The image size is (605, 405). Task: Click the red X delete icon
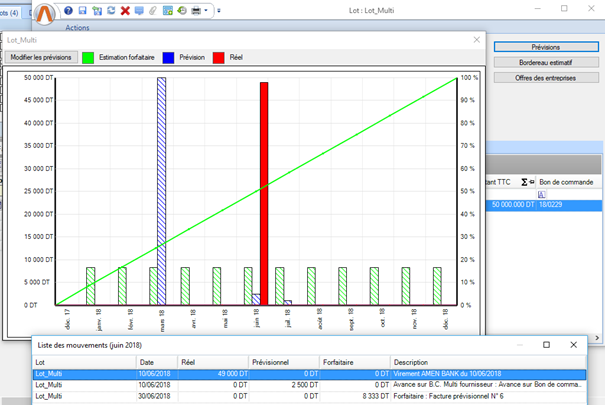pos(125,11)
